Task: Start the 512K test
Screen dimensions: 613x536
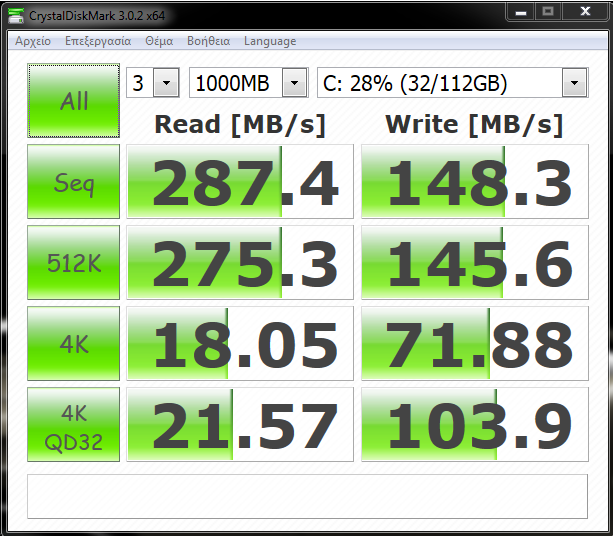Action: pyautogui.click(x=73, y=262)
